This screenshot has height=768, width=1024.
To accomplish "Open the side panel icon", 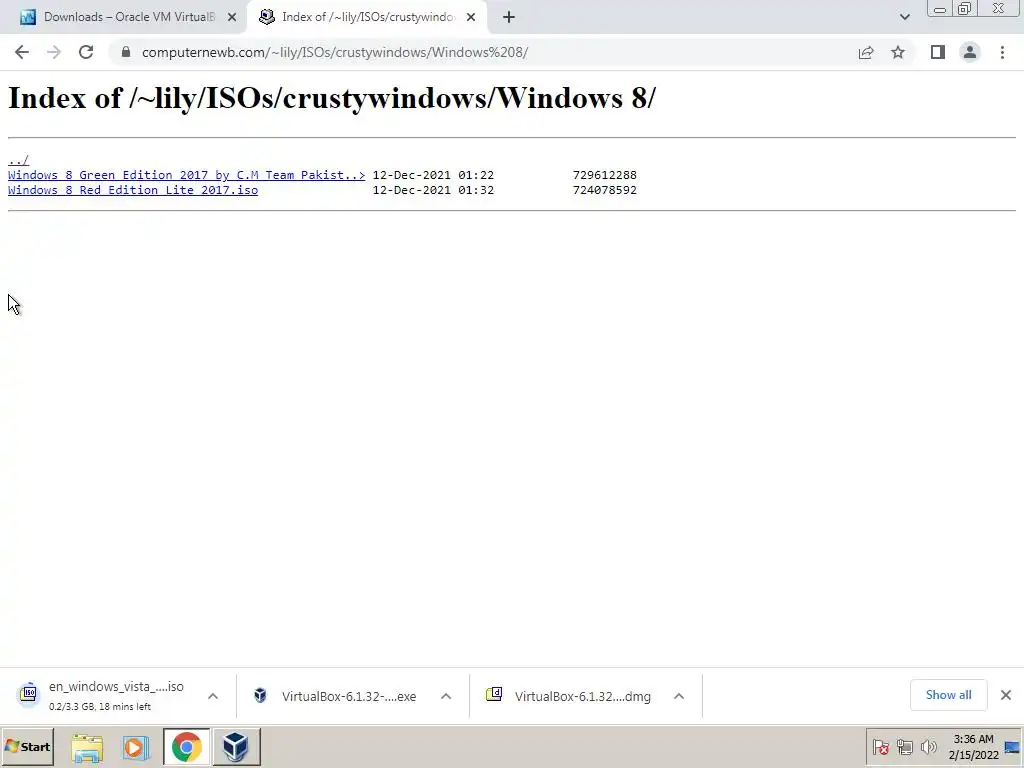I will tap(938, 52).
